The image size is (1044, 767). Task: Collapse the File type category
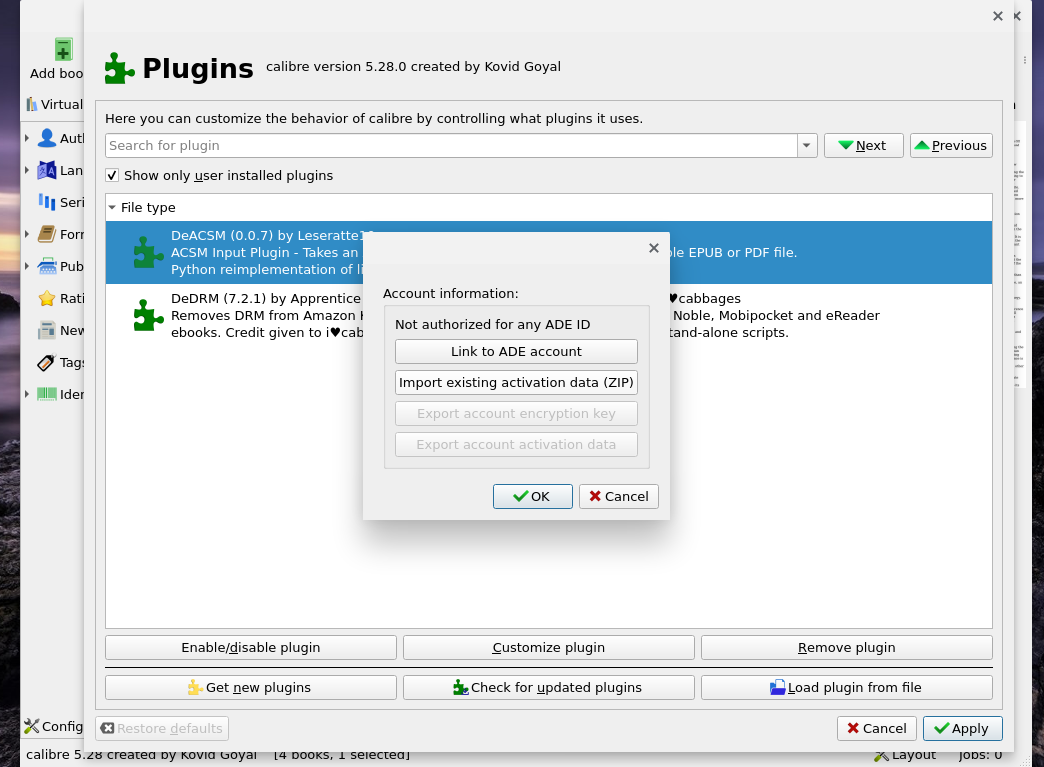(x=112, y=208)
